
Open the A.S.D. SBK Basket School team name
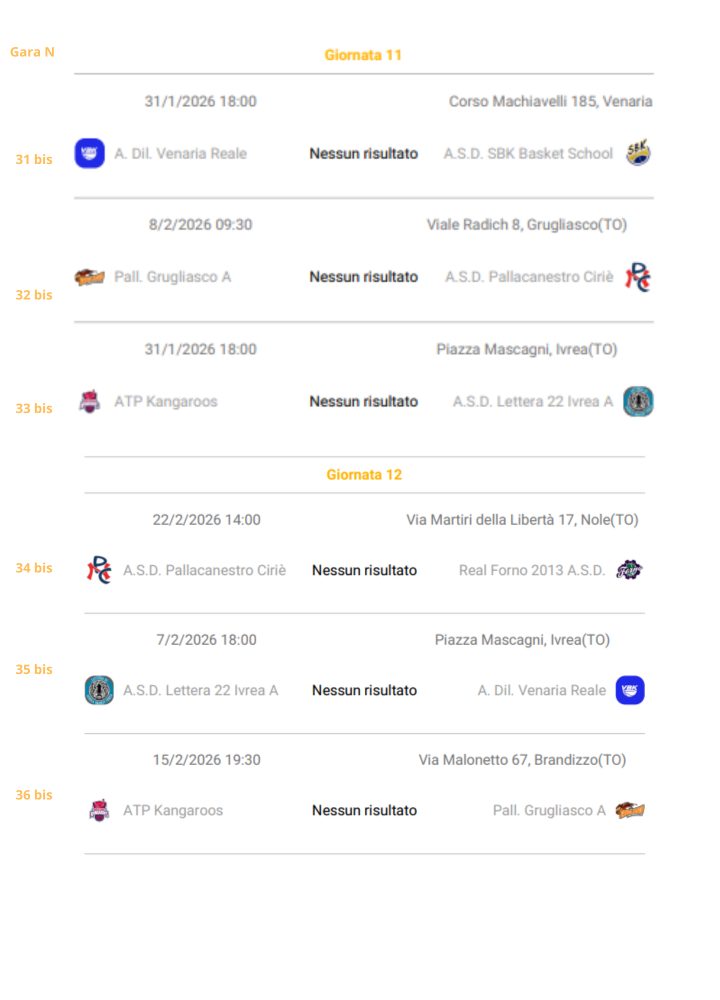tap(528, 154)
